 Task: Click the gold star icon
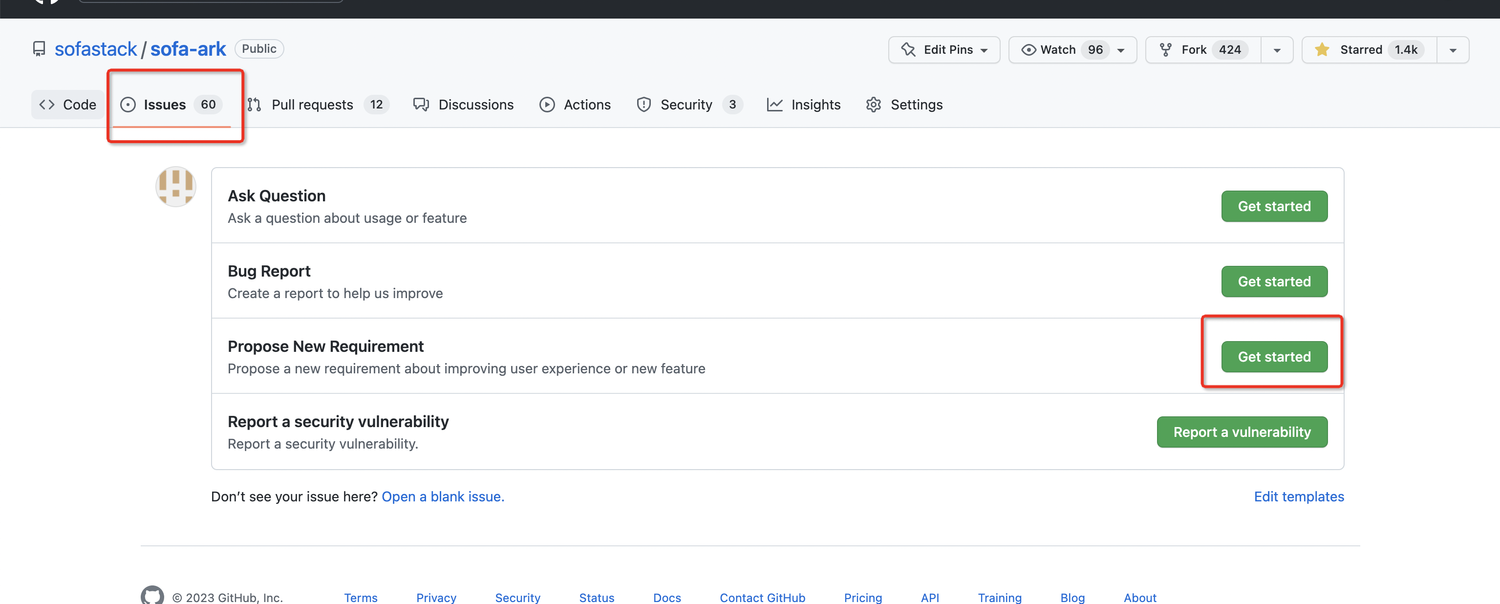point(1322,49)
